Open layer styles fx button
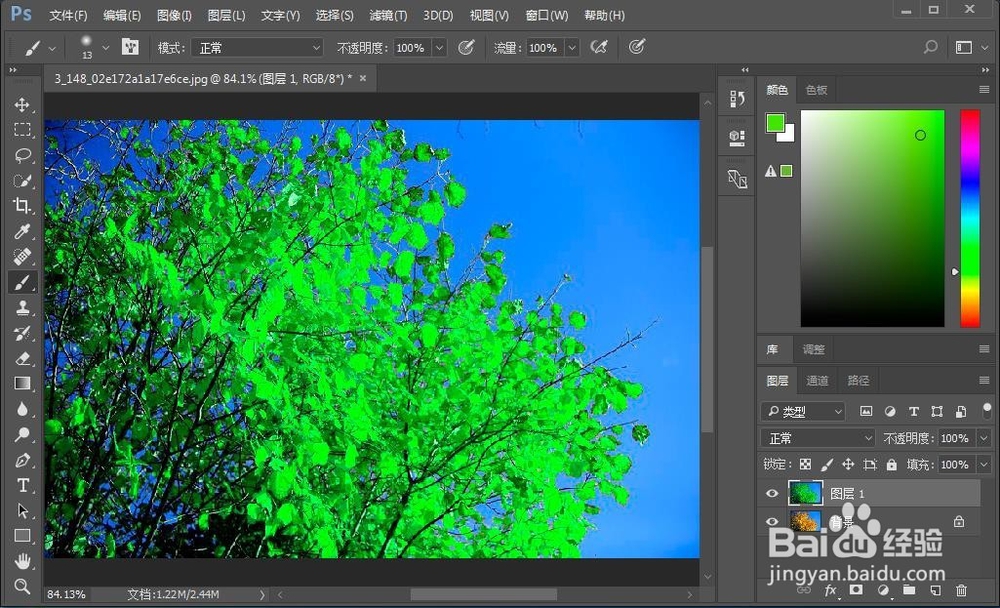The image size is (1000, 608). [x=830, y=590]
